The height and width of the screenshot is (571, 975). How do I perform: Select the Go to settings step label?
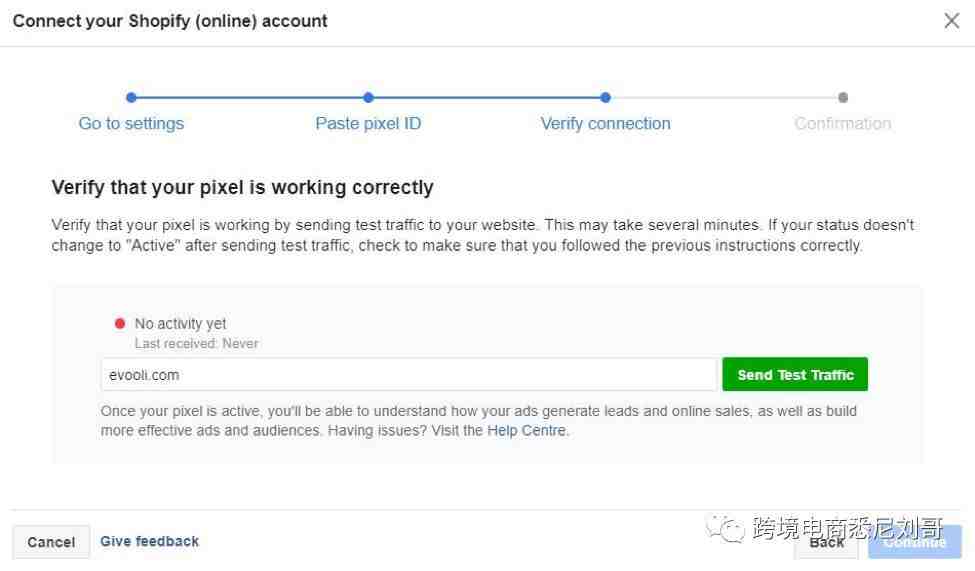[131, 123]
